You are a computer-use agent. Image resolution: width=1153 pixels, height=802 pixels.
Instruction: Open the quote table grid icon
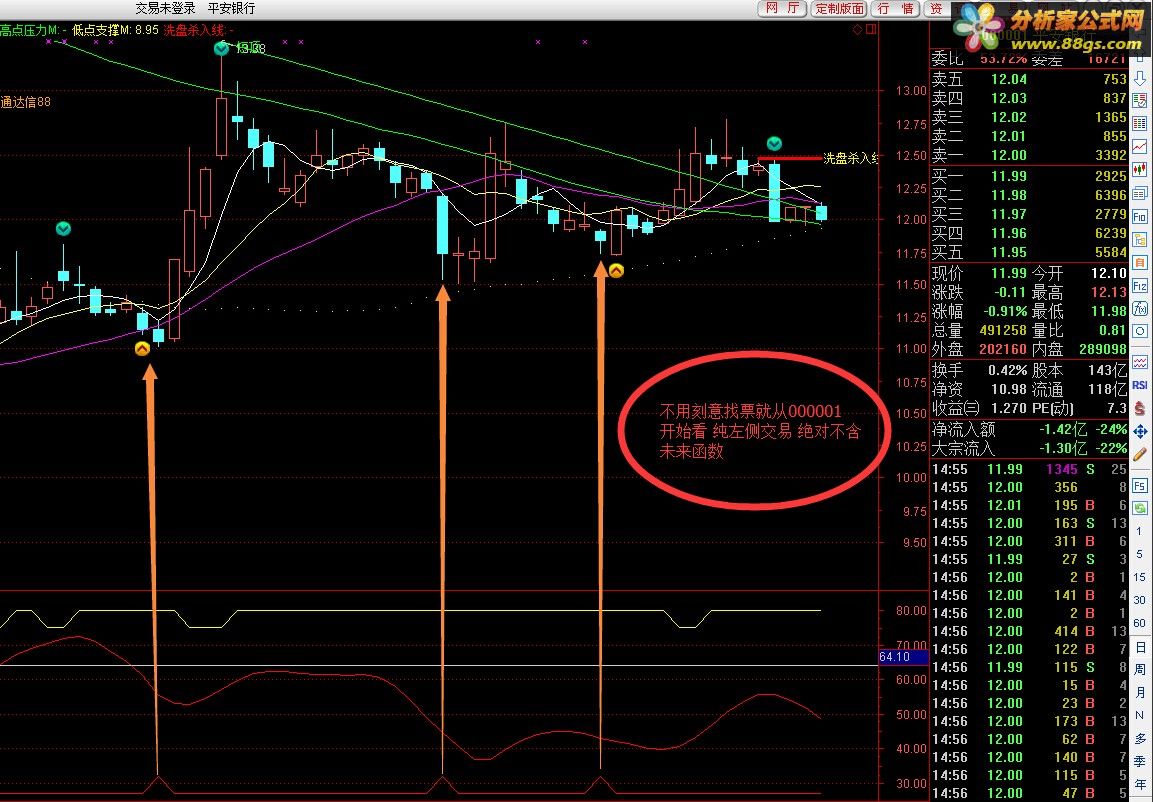[x=1140, y=123]
